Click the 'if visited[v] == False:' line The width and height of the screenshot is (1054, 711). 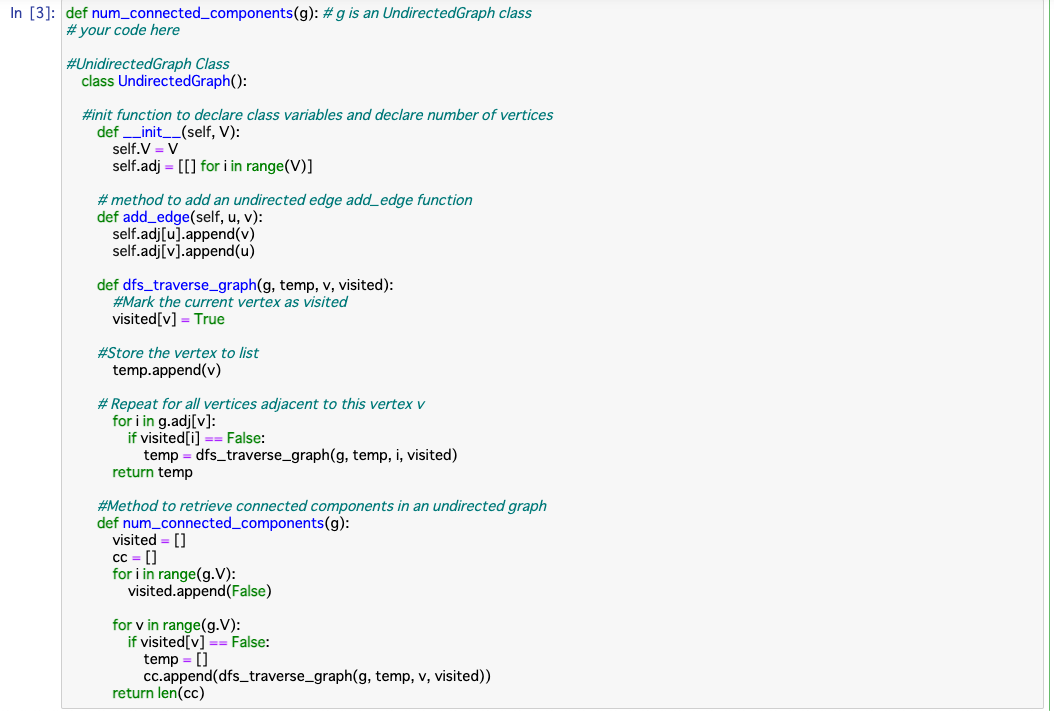199,642
